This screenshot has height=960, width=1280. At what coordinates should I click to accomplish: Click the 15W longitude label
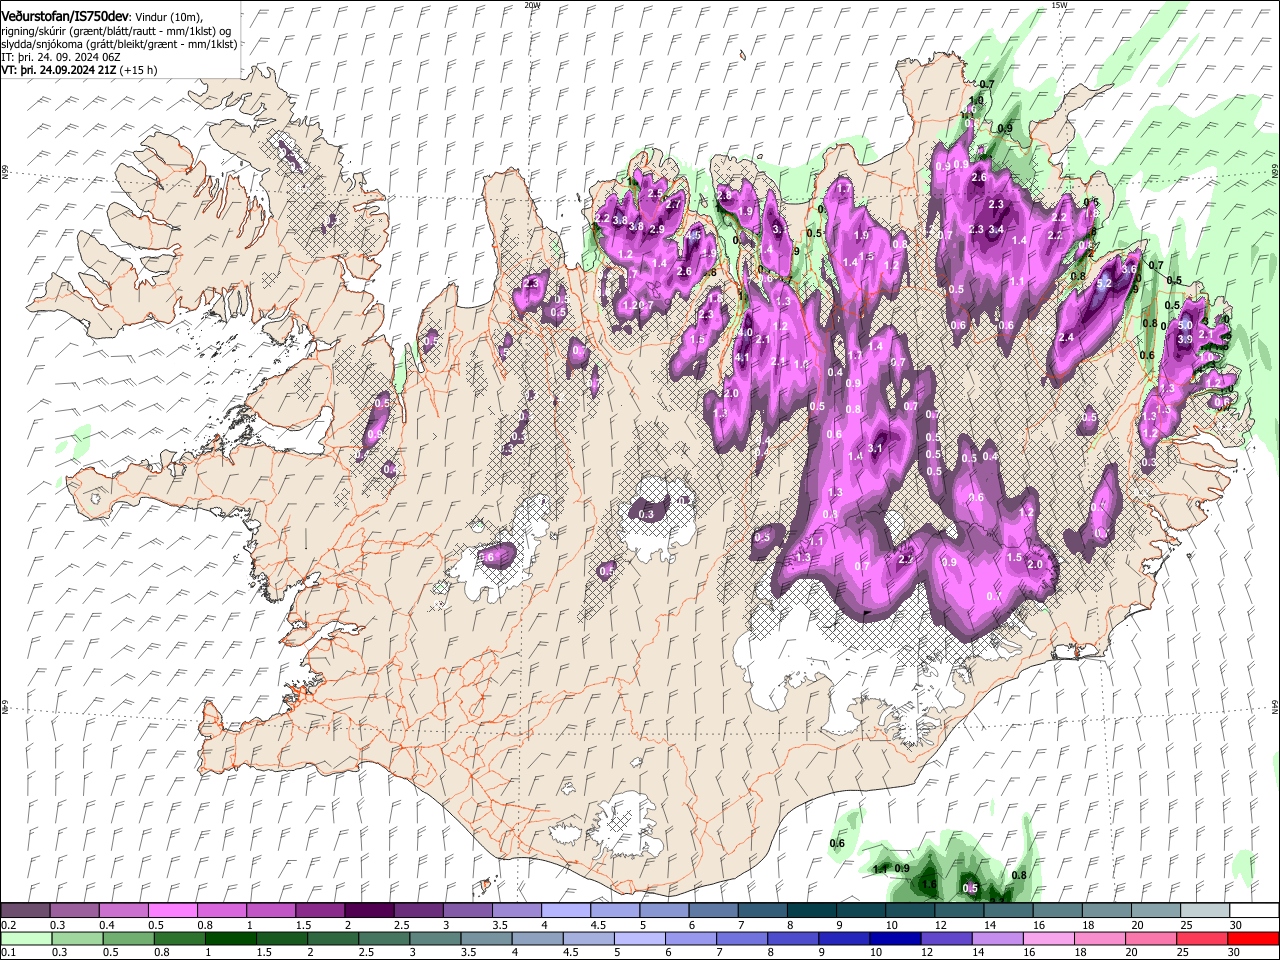1059,5
